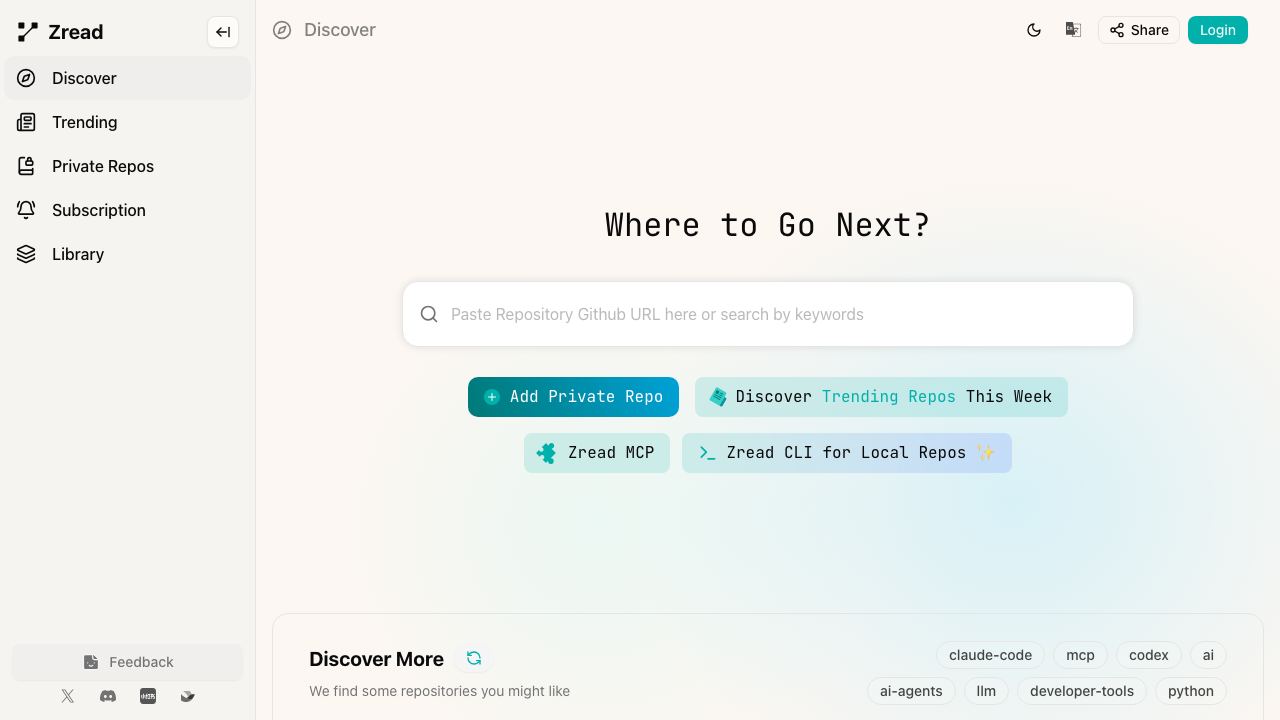Image resolution: width=1280 pixels, height=720 pixels.
Task: Open Discover Trending Repos This Week
Action: click(x=881, y=397)
